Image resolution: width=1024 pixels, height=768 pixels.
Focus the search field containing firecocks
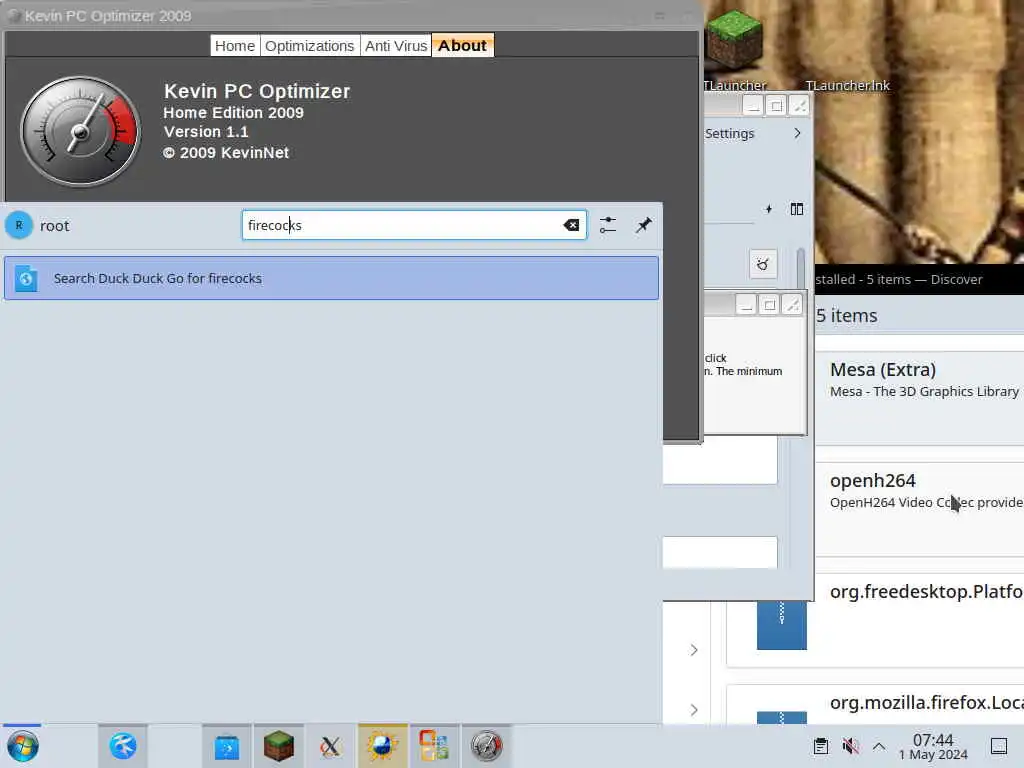pos(414,225)
